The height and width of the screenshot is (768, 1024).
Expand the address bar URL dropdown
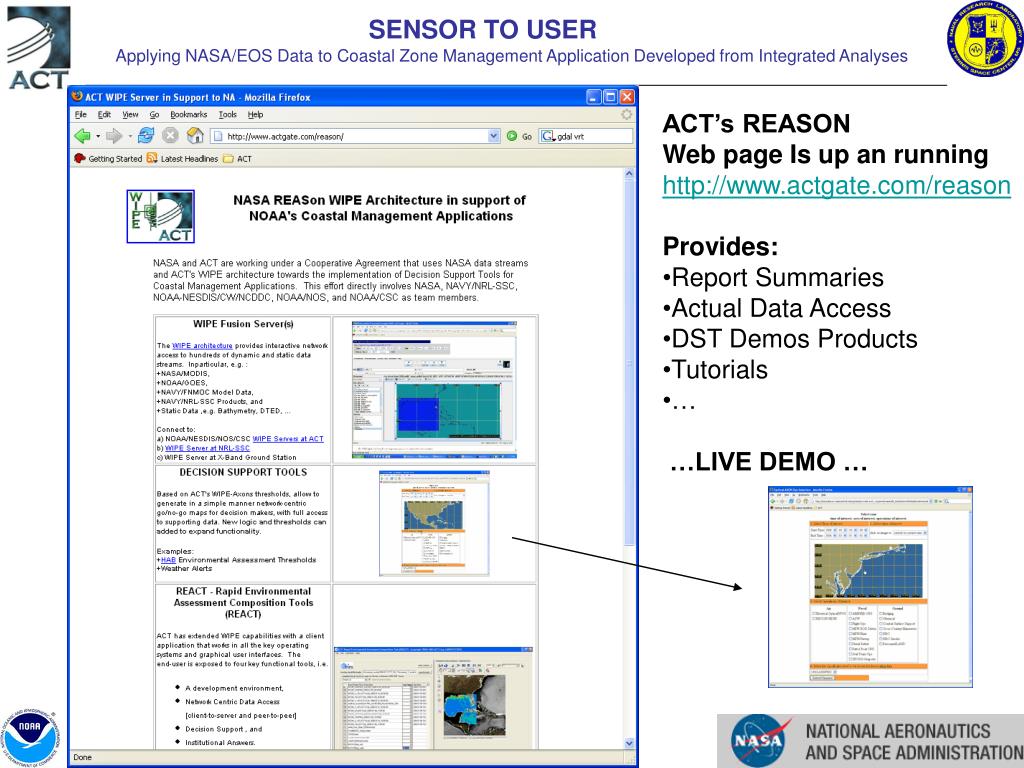494,136
